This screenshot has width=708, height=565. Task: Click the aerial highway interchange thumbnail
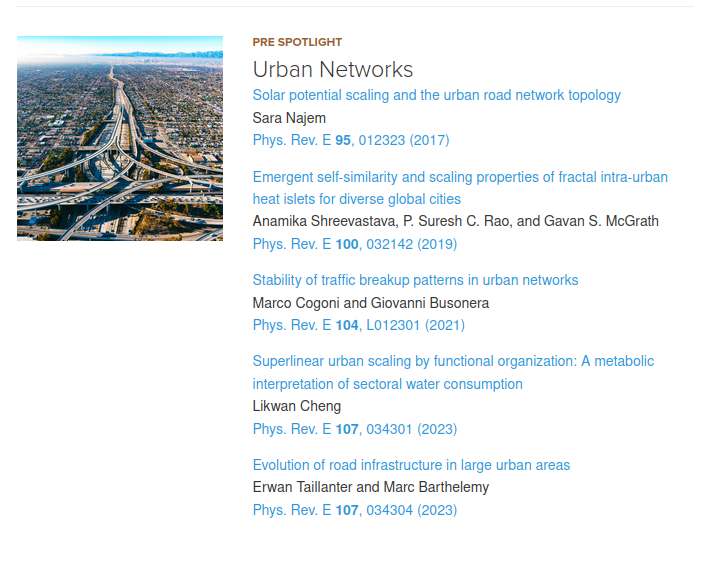pyautogui.click(x=120, y=138)
